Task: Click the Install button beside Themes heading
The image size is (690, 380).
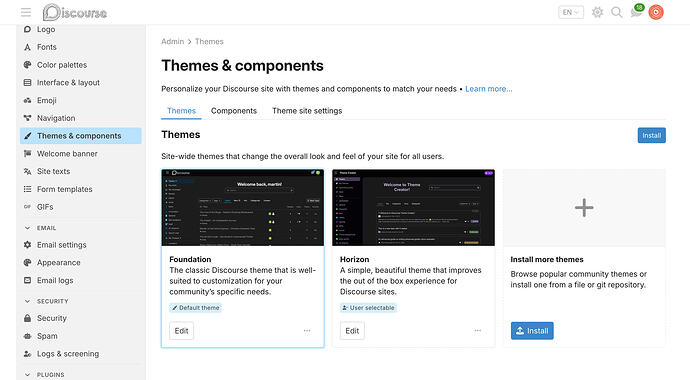Action: (652, 135)
